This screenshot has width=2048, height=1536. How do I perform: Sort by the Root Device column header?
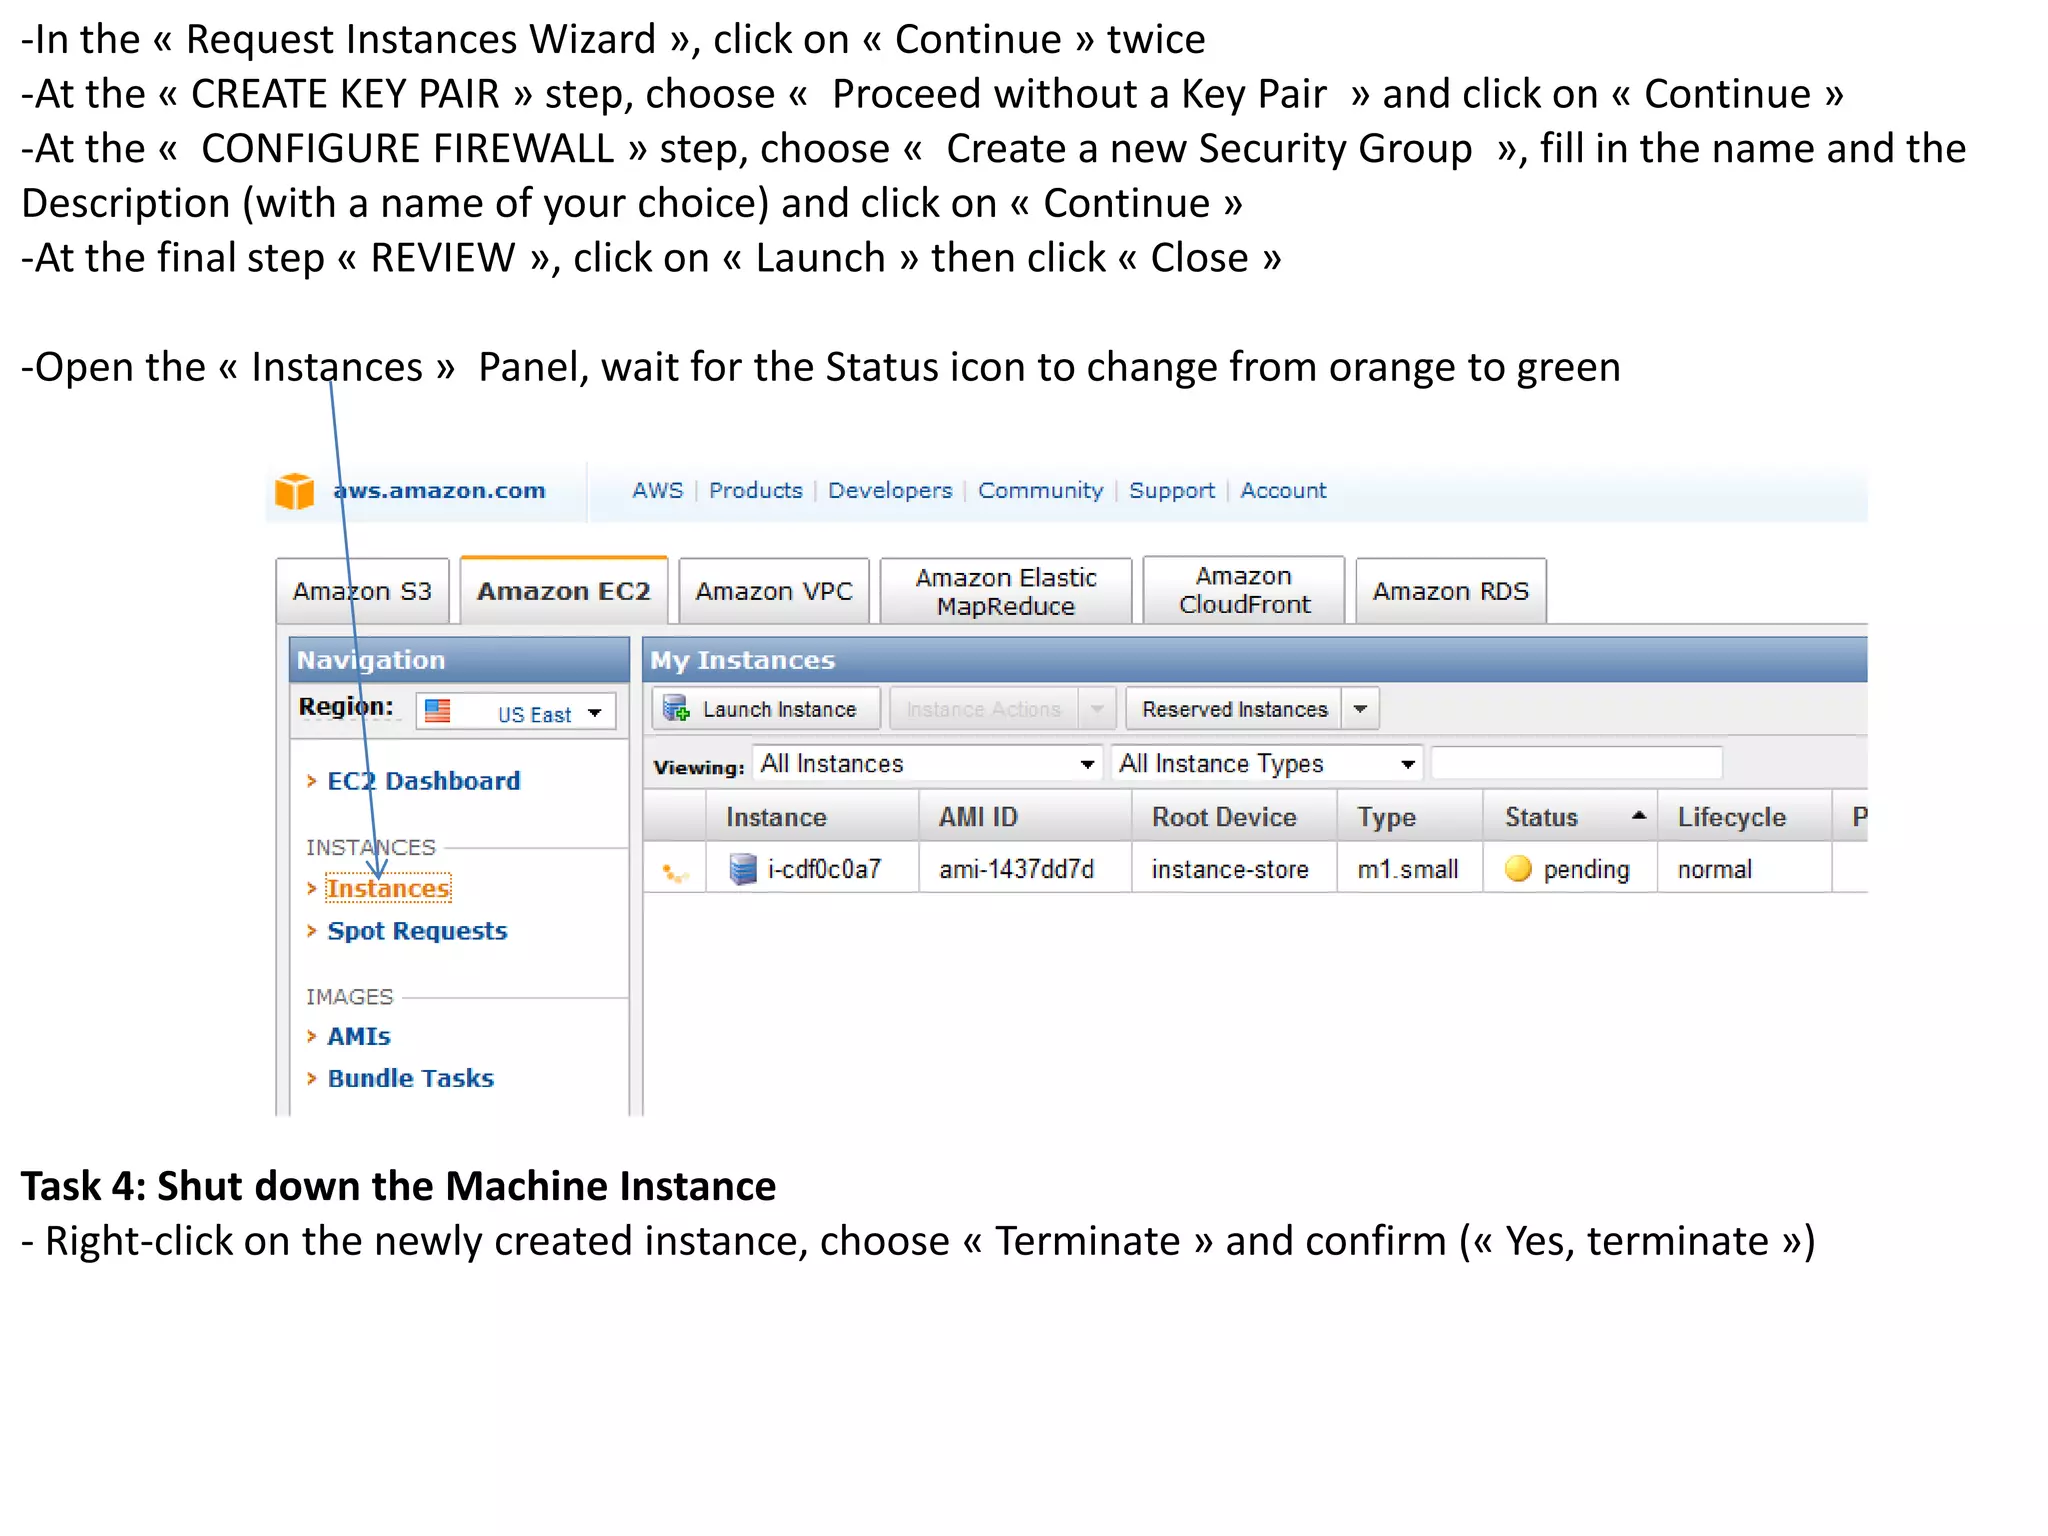click(x=1234, y=816)
